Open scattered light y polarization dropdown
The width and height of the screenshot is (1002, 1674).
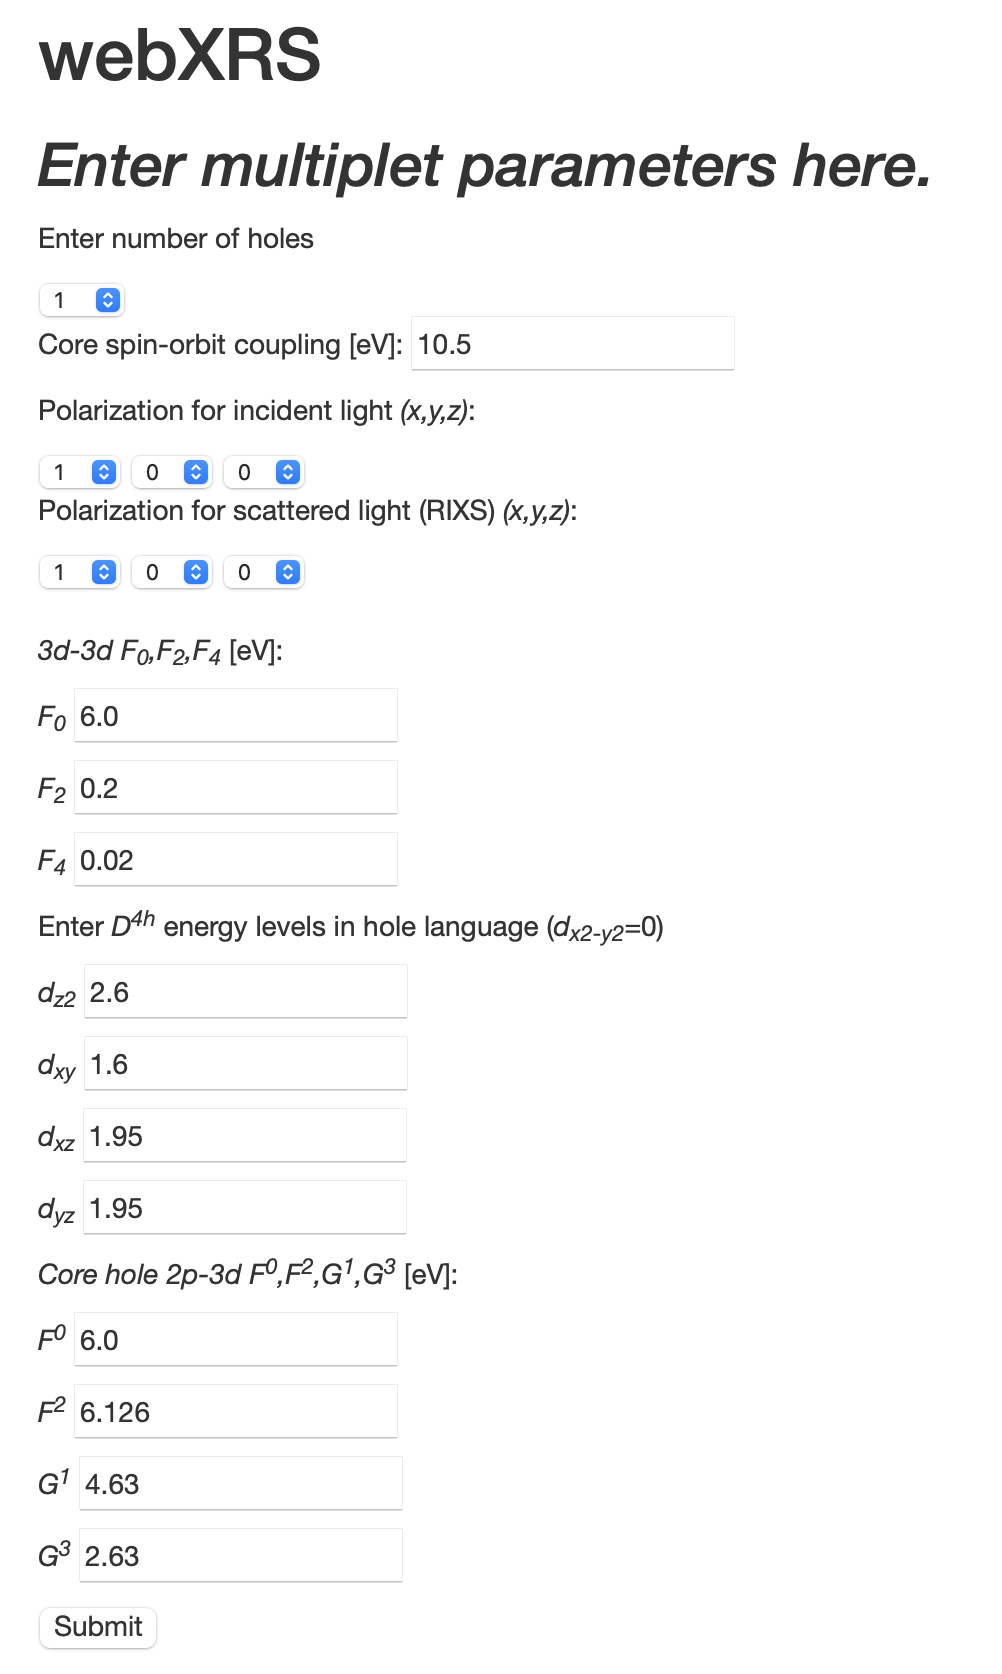tap(172, 572)
